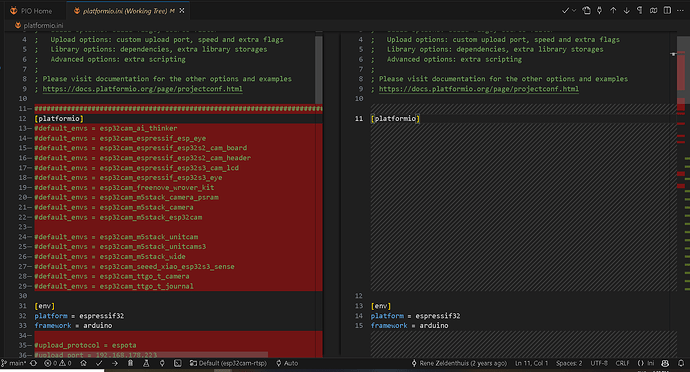Change indentation via Spaces: 2
Viewport: 690px width, 372px height.
point(569,363)
